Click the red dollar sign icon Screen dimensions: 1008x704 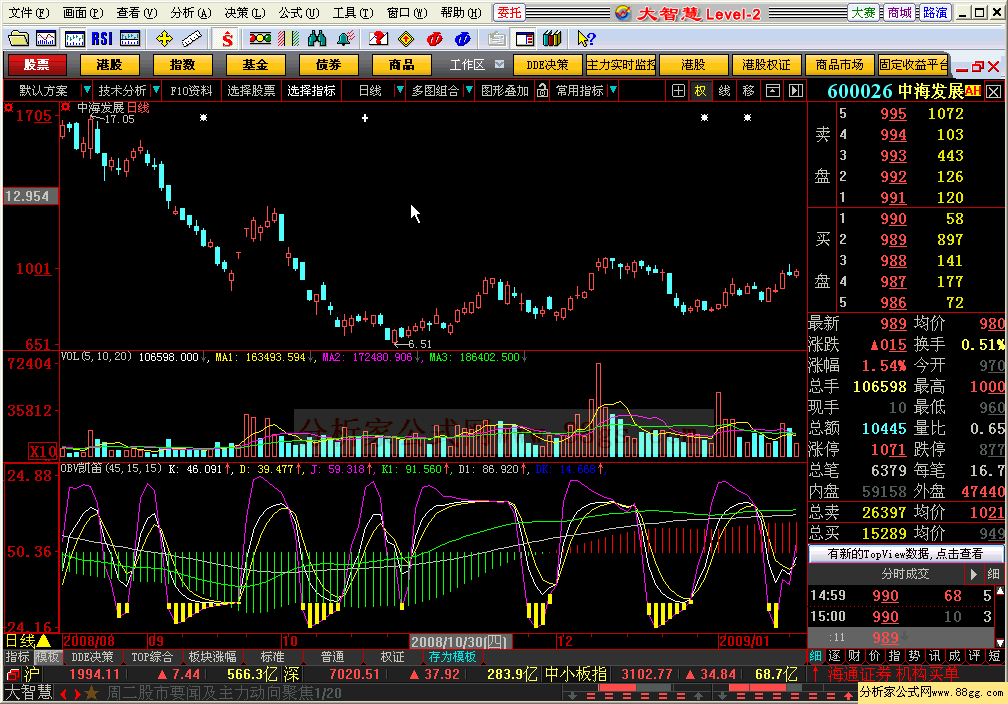(227, 39)
